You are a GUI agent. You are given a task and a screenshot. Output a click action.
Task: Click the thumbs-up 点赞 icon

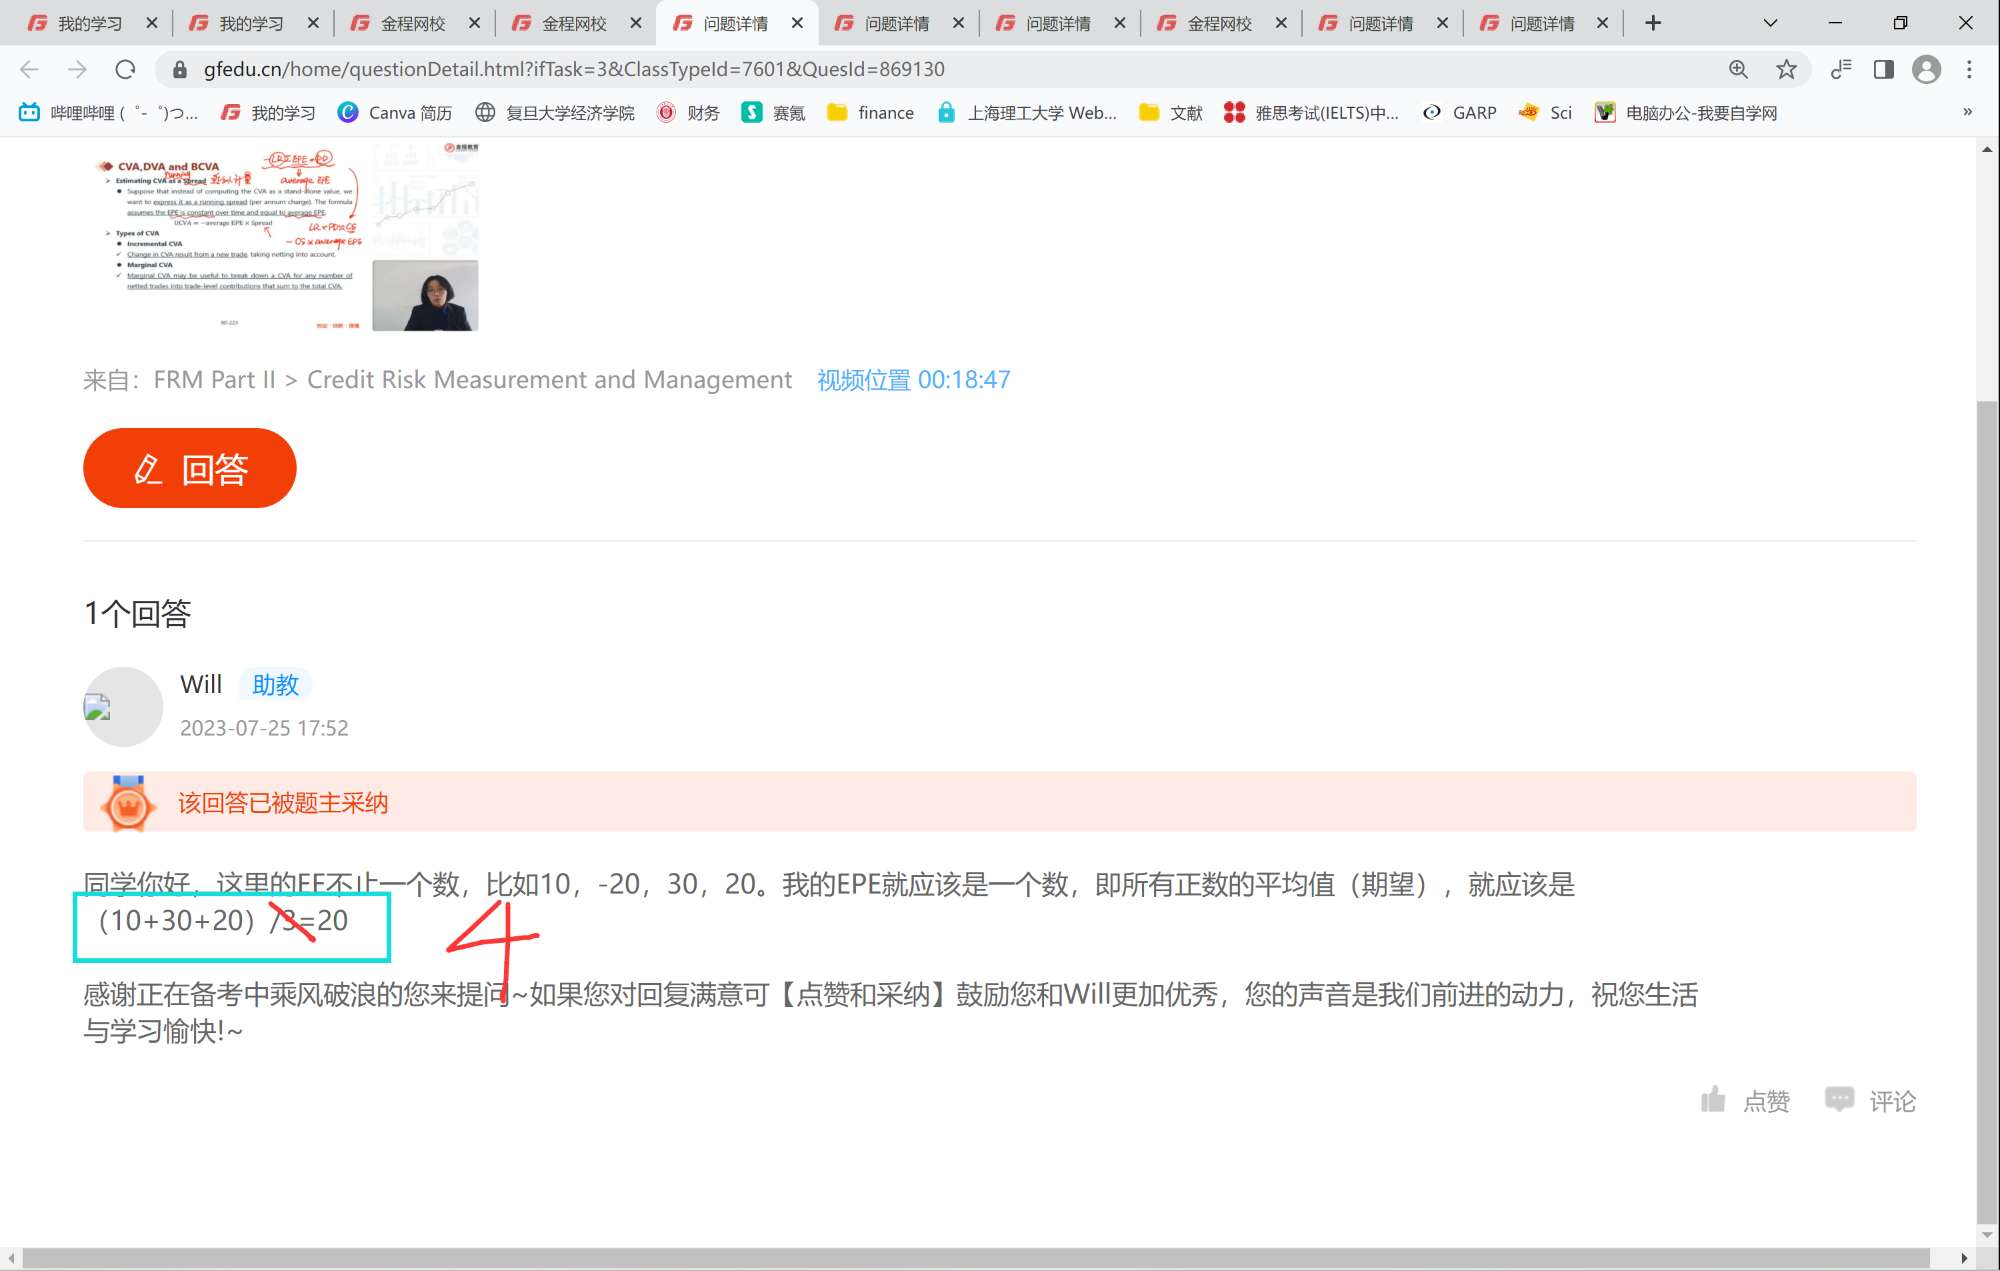click(1713, 1100)
